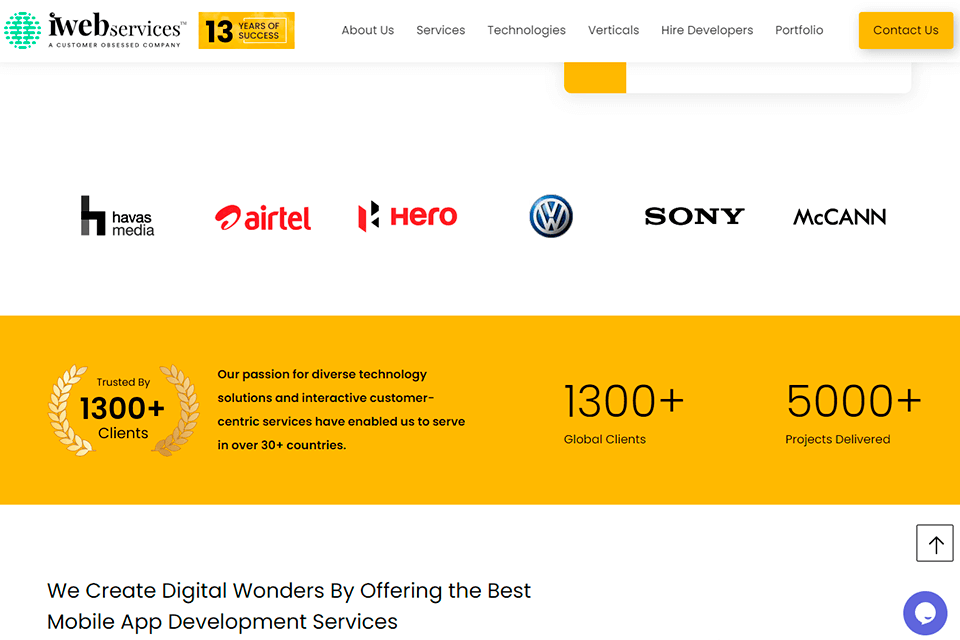
Task: Open the Services menu
Action: (x=440, y=30)
